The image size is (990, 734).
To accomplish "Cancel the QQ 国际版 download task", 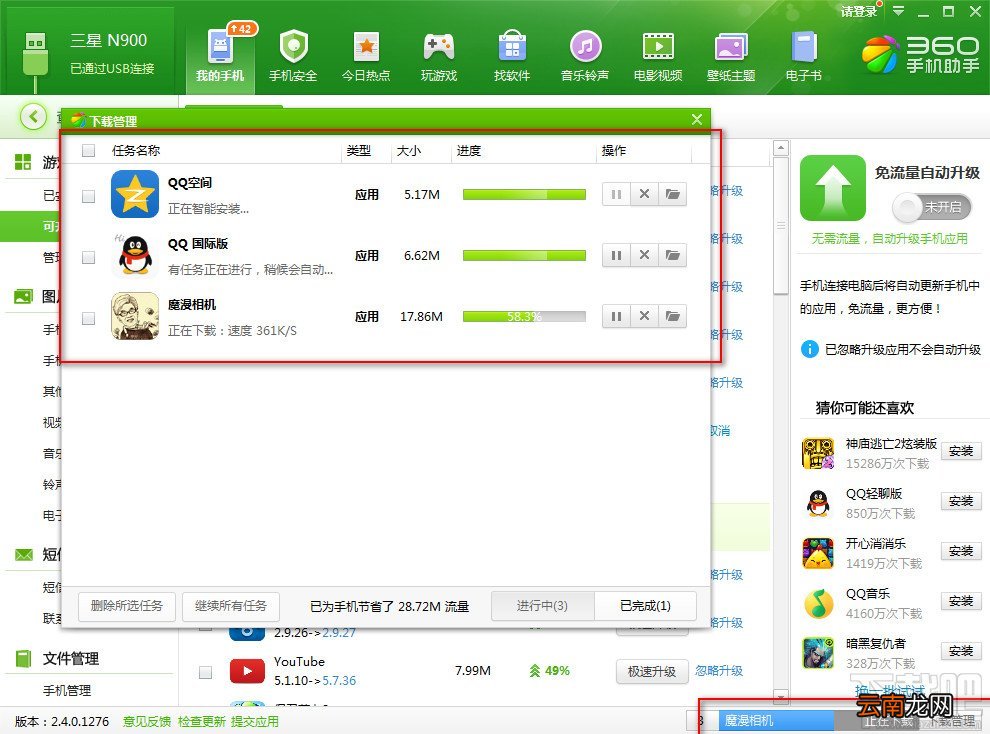I will coord(644,256).
